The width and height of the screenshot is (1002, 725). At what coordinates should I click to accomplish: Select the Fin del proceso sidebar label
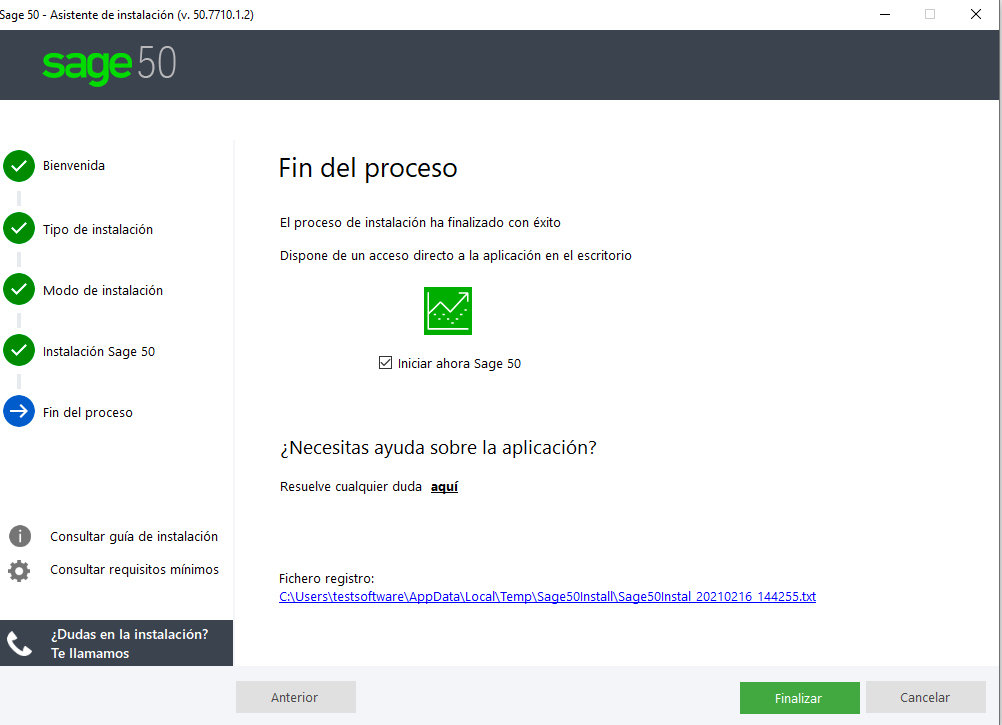click(88, 413)
